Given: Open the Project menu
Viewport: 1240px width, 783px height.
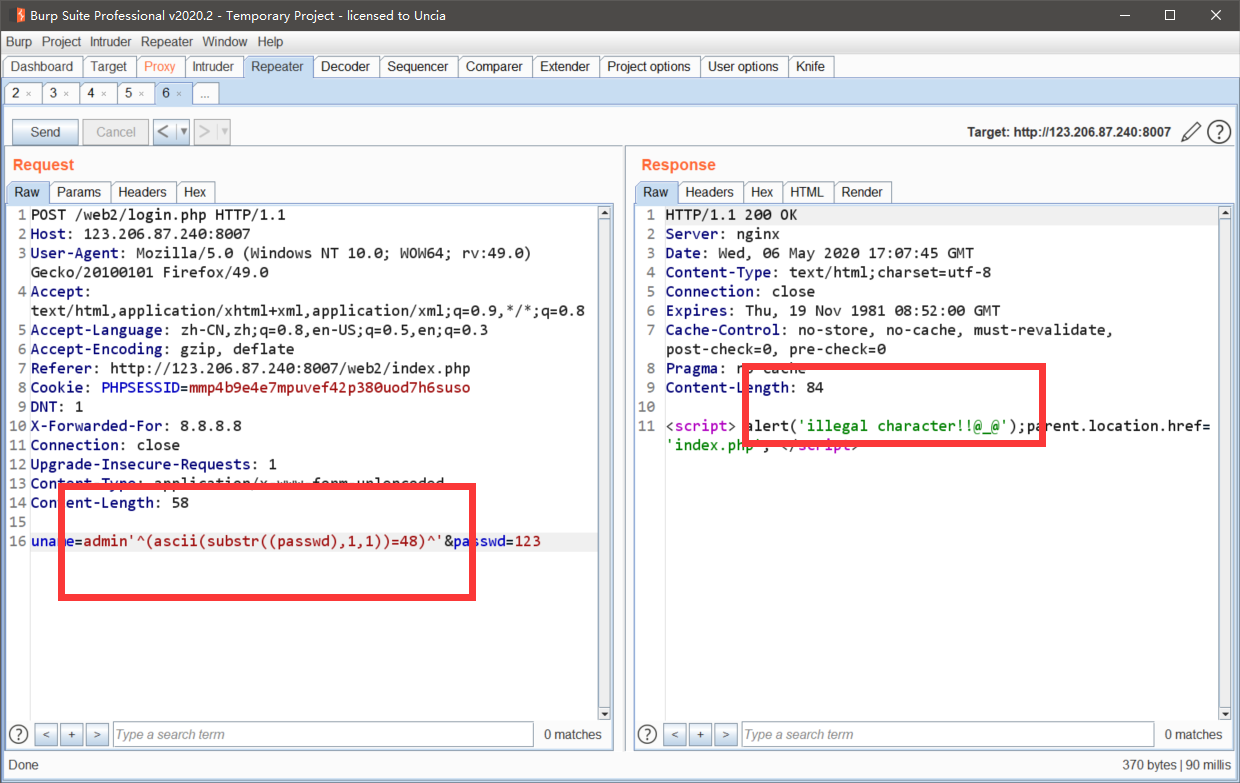Looking at the screenshot, I should tap(61, 42).
